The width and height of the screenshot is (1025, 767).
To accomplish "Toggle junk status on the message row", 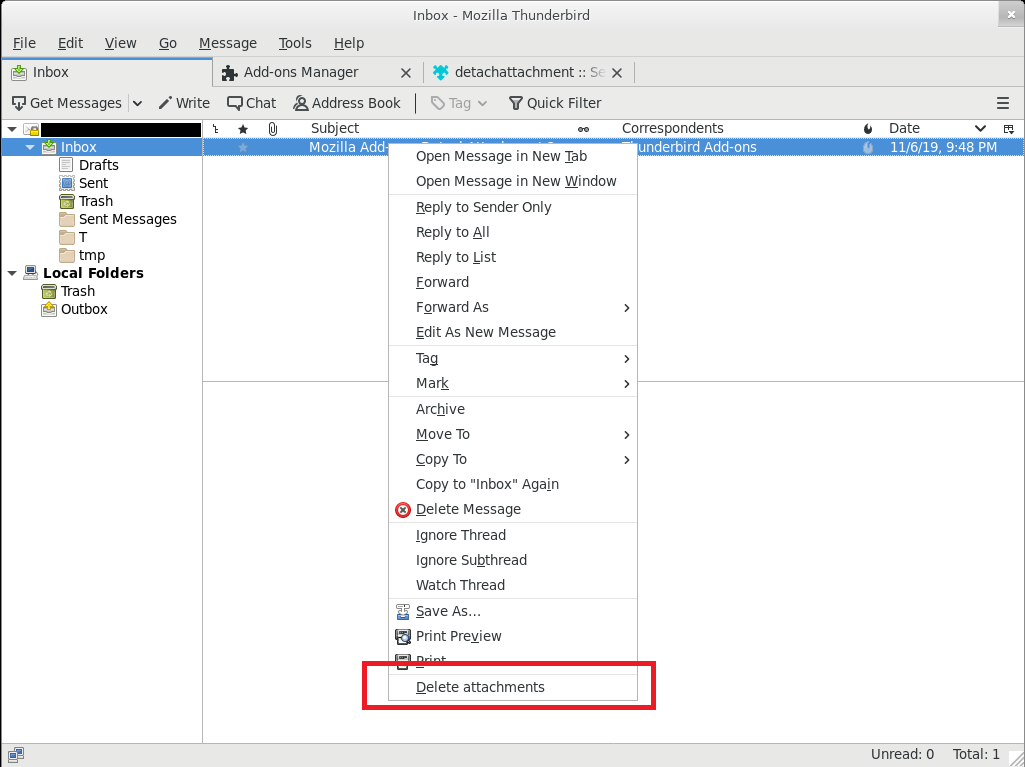I will coord(868,148).
